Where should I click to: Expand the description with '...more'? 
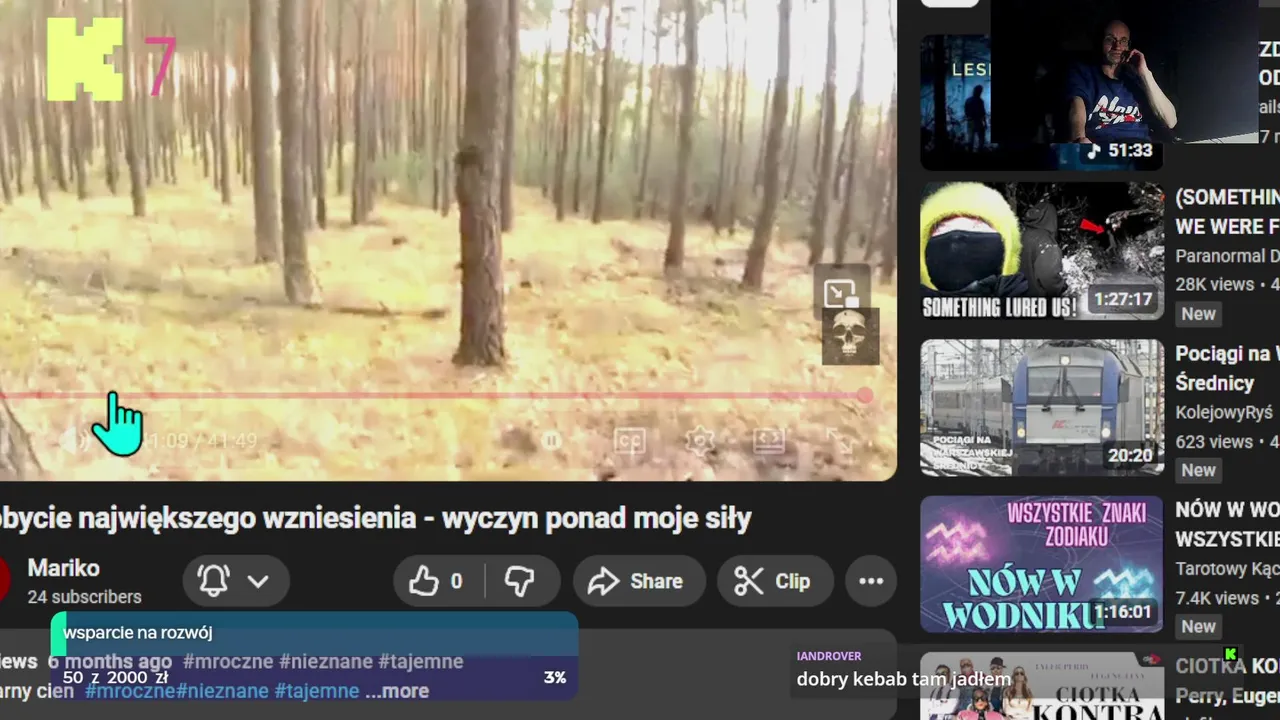(x=397, y=691)
